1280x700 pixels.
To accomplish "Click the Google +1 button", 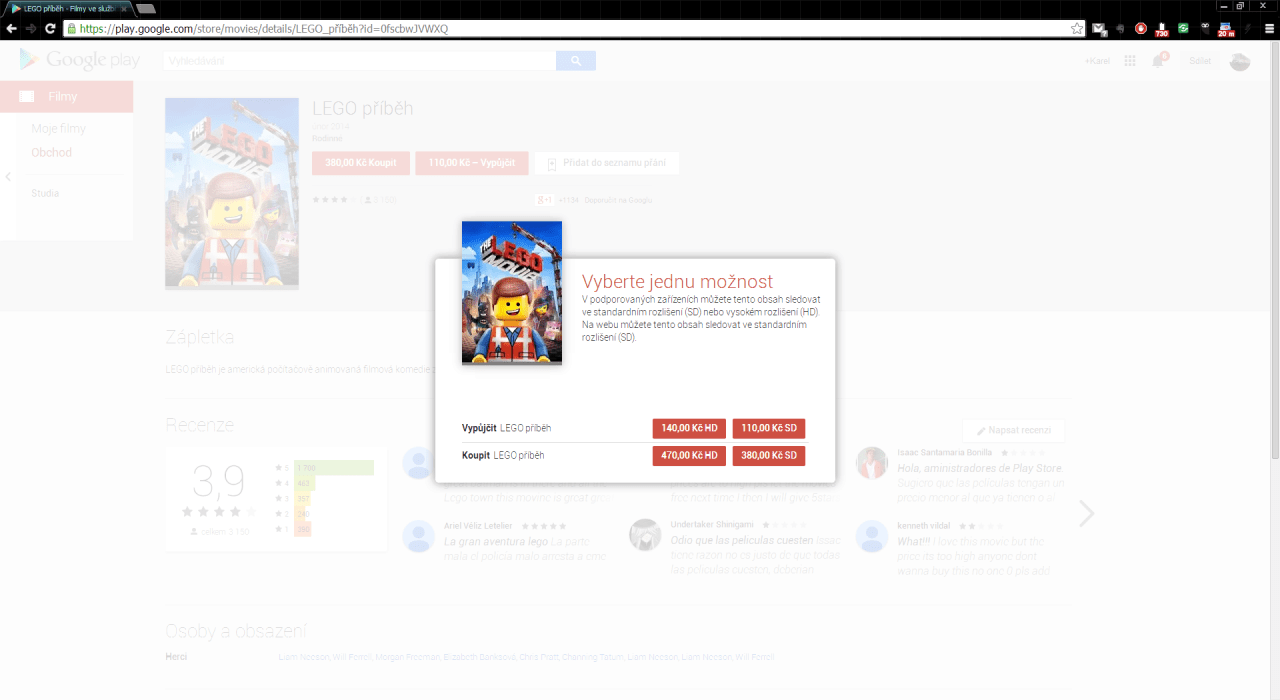I will tap(544, 200).
